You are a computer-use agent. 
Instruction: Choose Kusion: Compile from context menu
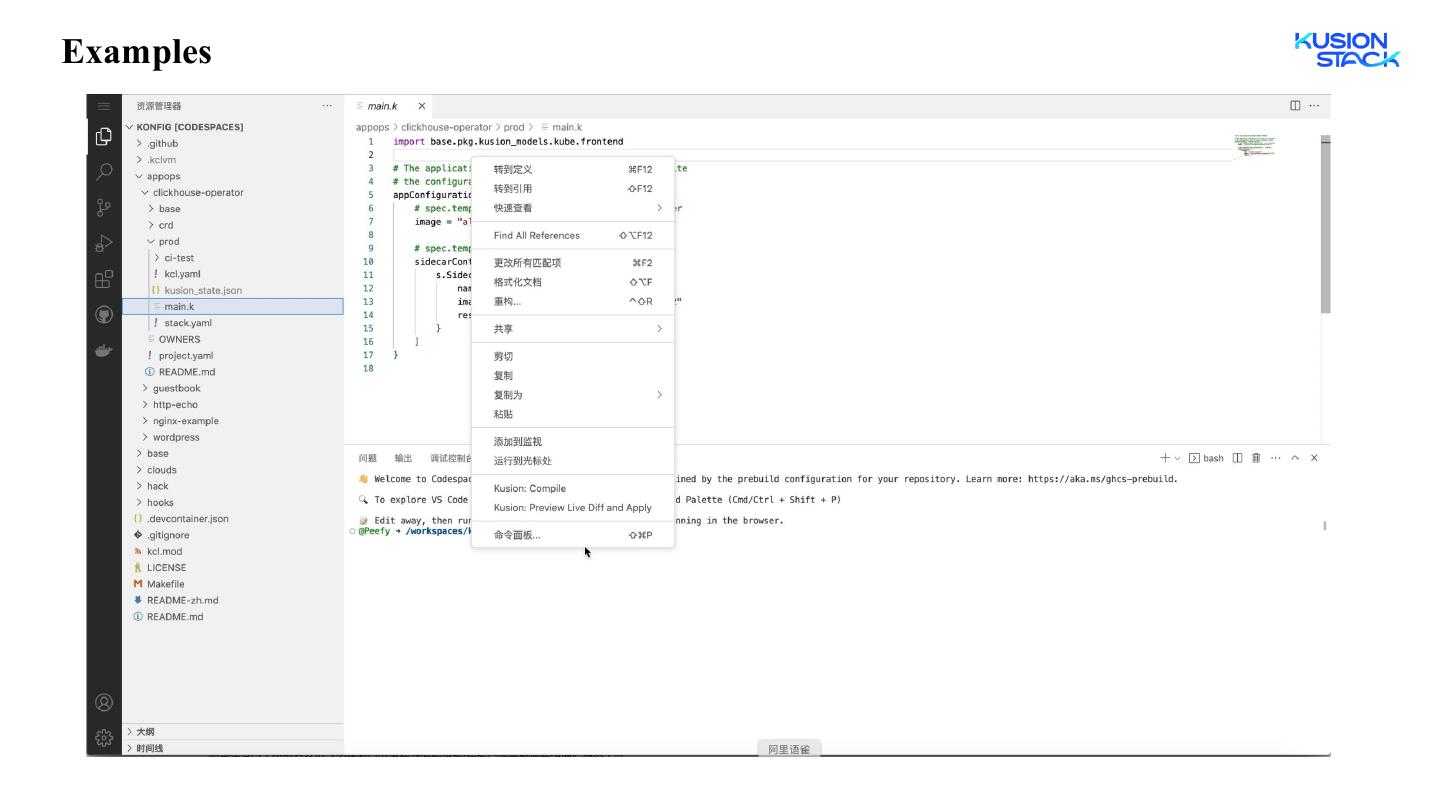tap(530, 488)
